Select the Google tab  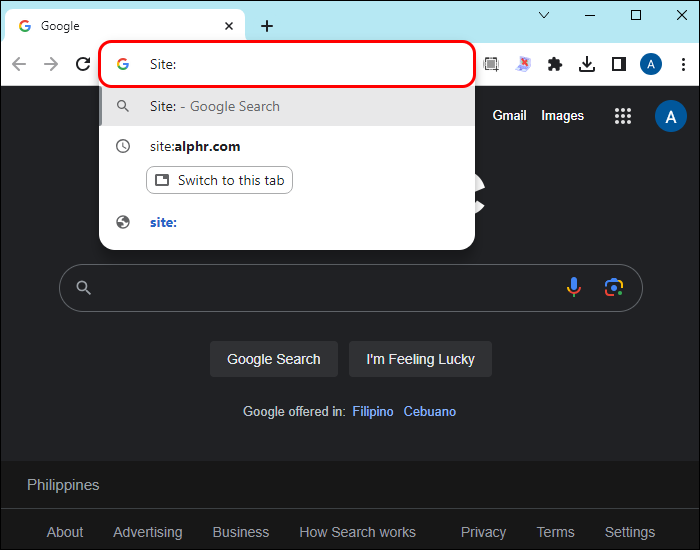120,26
